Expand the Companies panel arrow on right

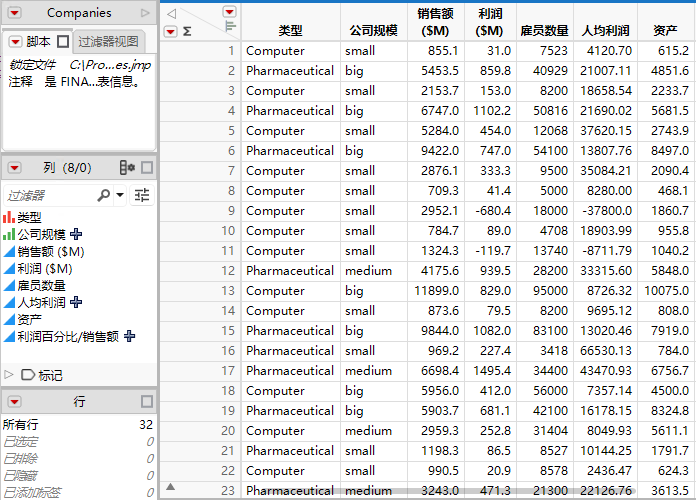coord(145,13)
